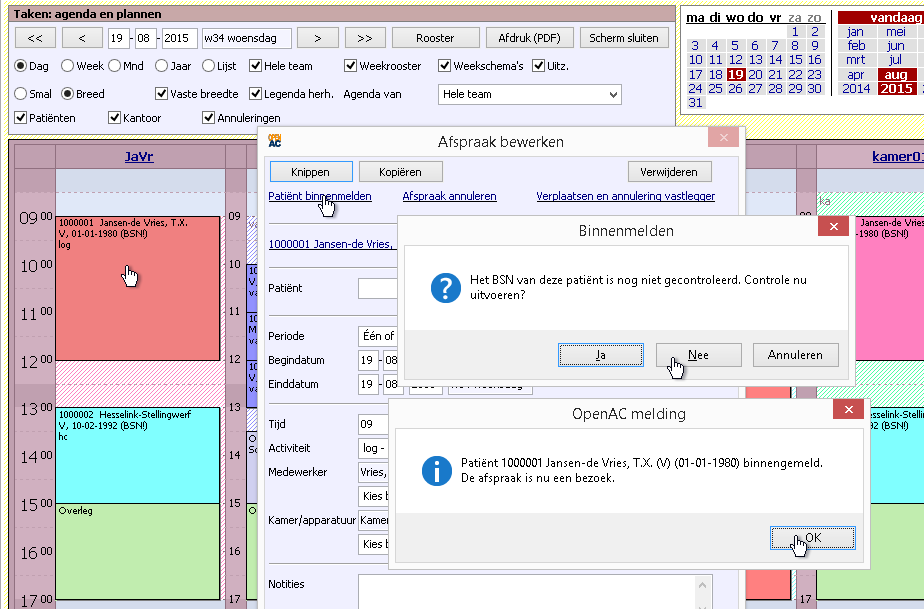
Task: Go back one week with << button
Action: [35, 38]
